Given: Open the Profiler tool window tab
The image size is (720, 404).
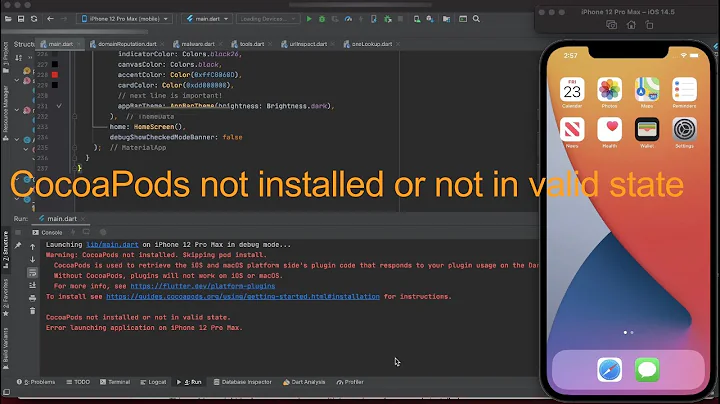Looking at the screenshot, I should [x=350, y=382].
